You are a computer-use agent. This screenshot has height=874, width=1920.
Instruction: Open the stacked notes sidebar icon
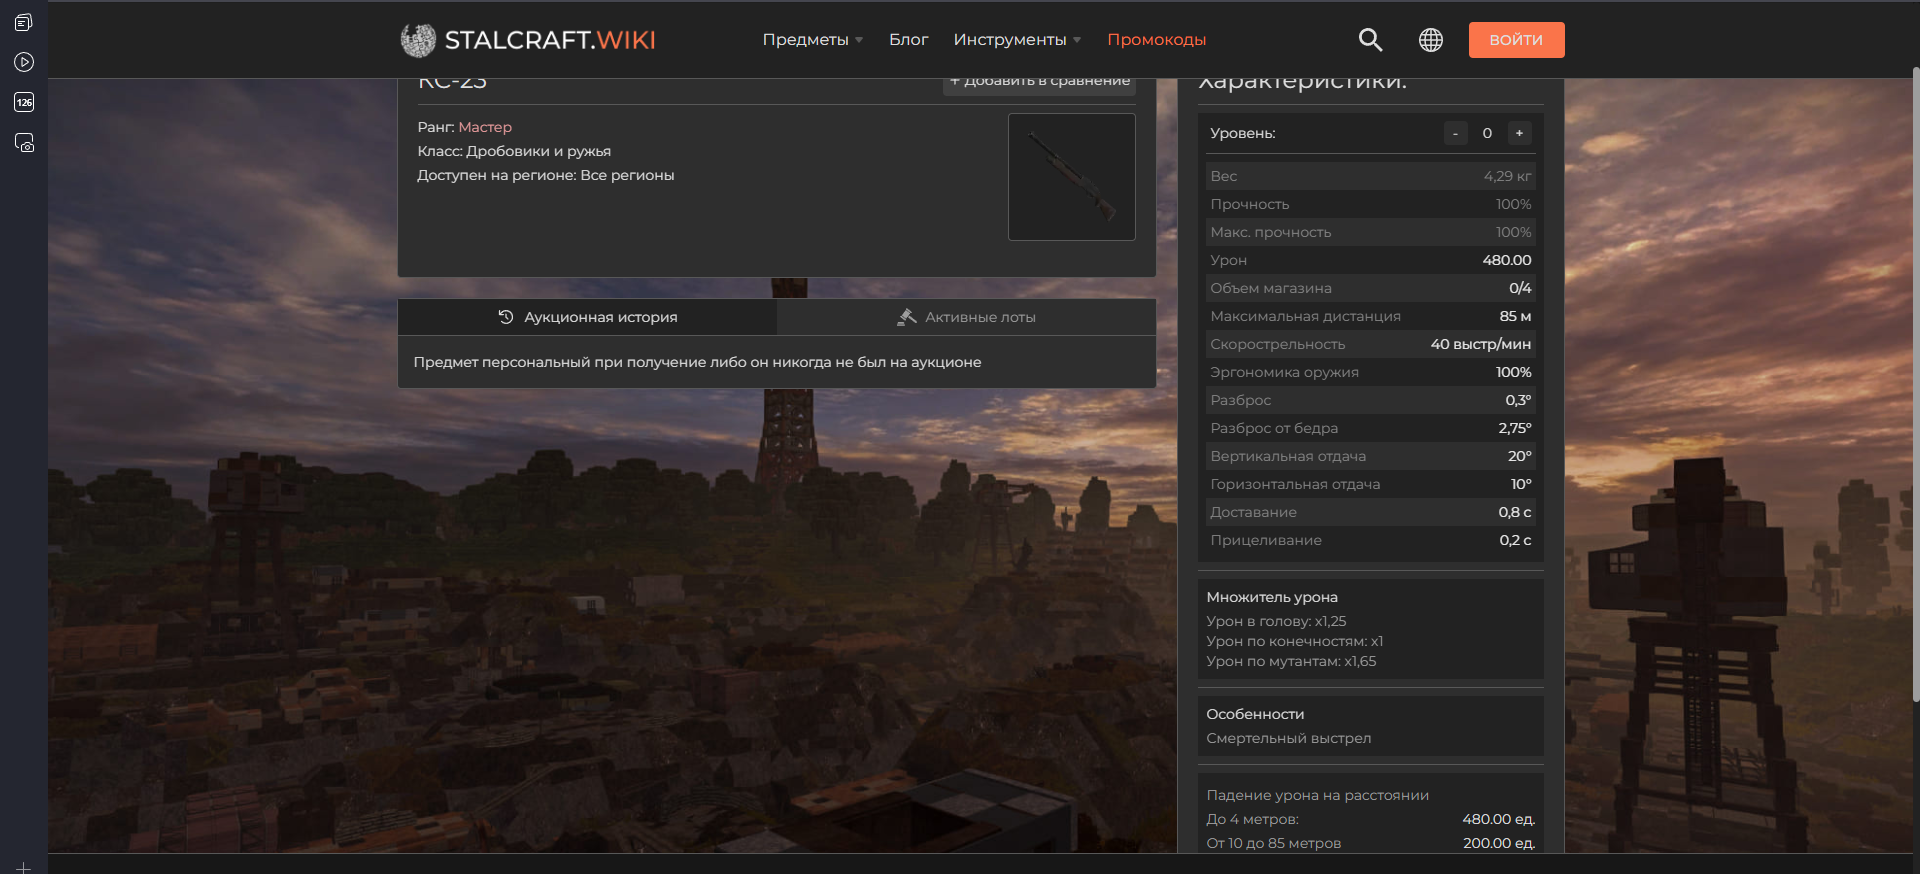(x=24, y=22)
